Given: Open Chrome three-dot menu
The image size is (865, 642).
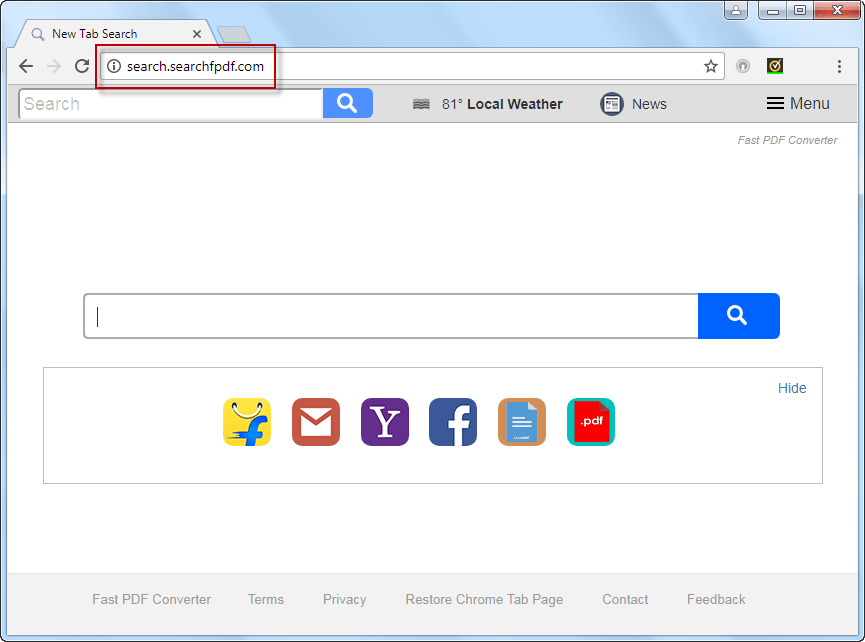Looking at the screenshot, I should pyautogui.click(x=839, y=66).
